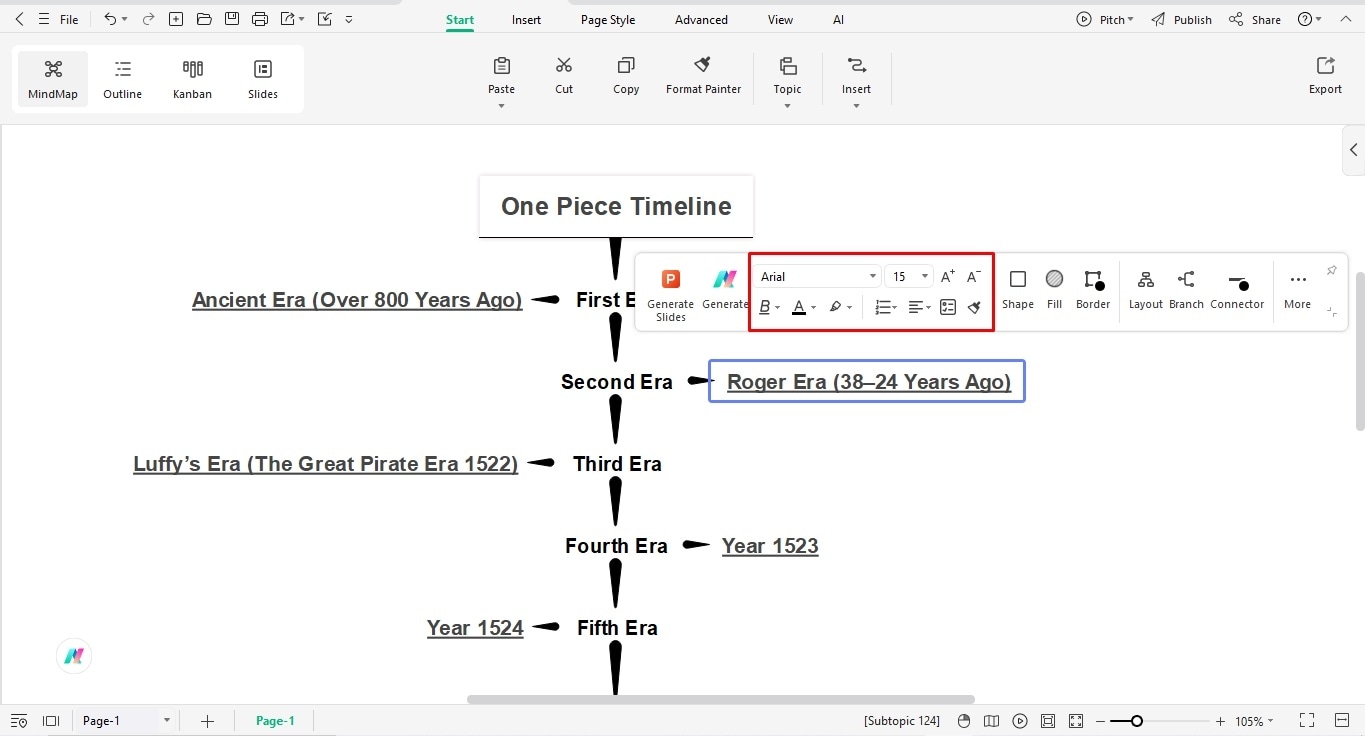Print the document with the printer icon
1365x736 pixels.
[260, 19]
